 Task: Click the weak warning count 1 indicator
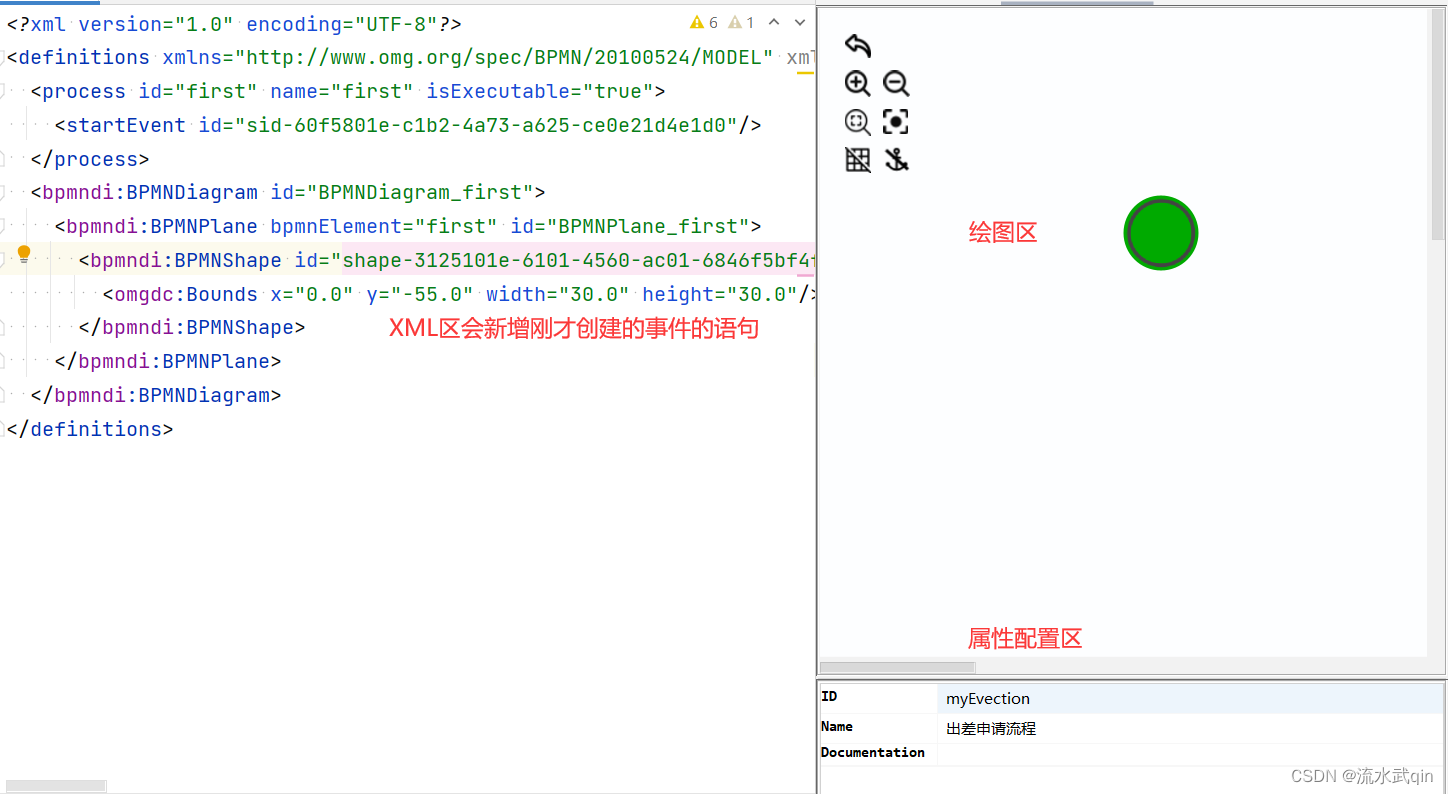(741, 23)
